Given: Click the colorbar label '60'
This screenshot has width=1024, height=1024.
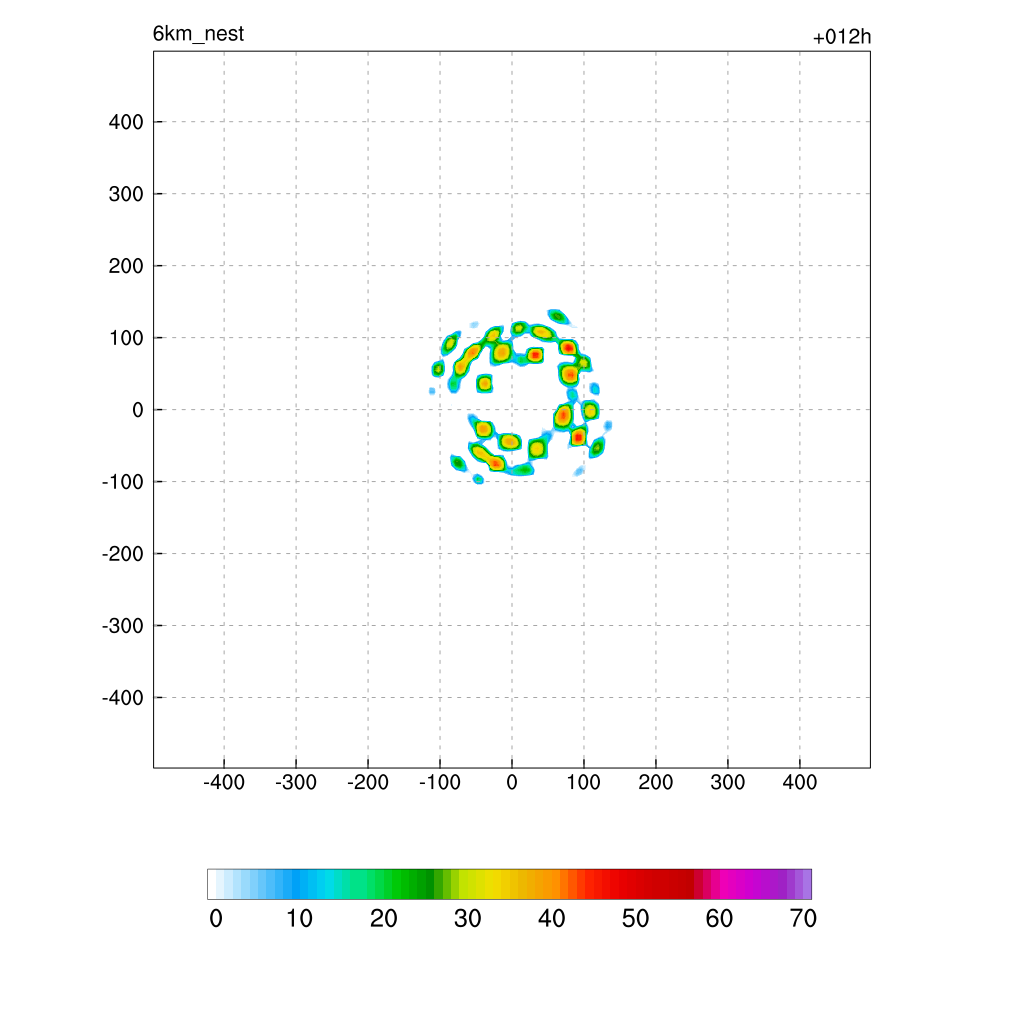Looking at the screenshot, I should (x=719, y=919).
